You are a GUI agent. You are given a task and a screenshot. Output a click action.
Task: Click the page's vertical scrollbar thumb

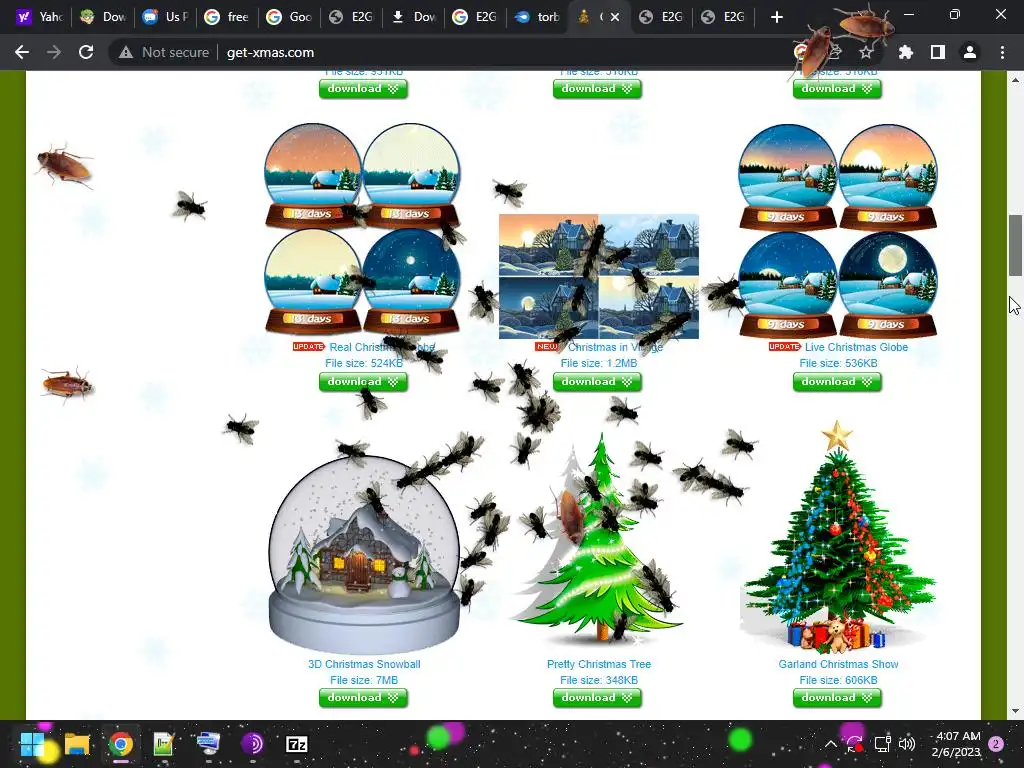coord(1015,245)
